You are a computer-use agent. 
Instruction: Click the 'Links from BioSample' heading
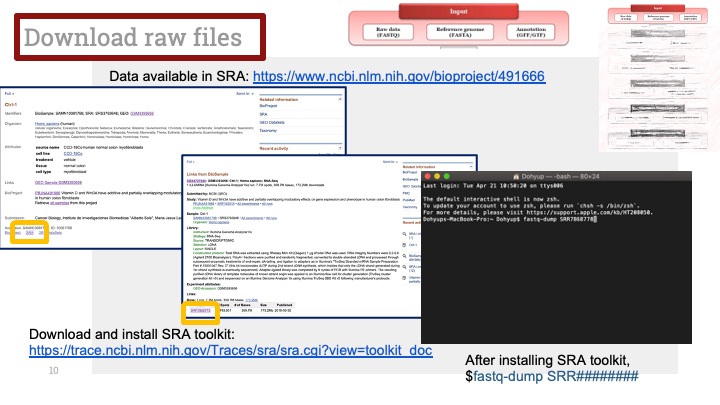208,174
